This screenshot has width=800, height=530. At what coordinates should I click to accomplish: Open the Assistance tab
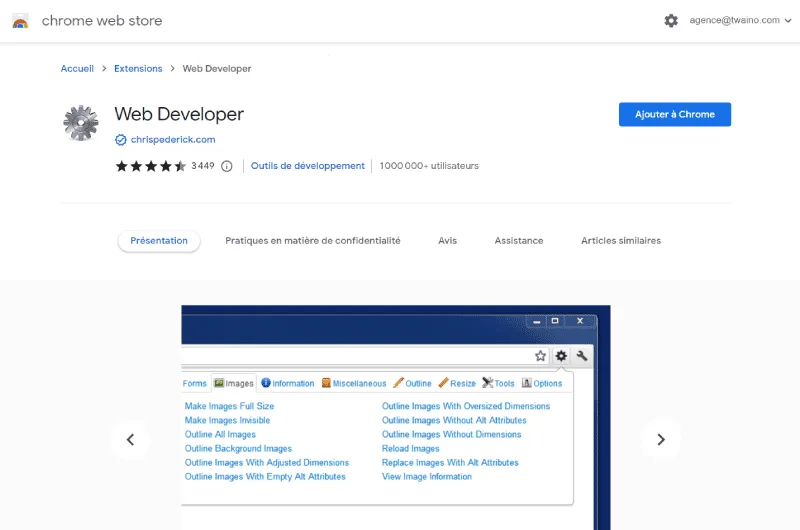click(519, 241)
